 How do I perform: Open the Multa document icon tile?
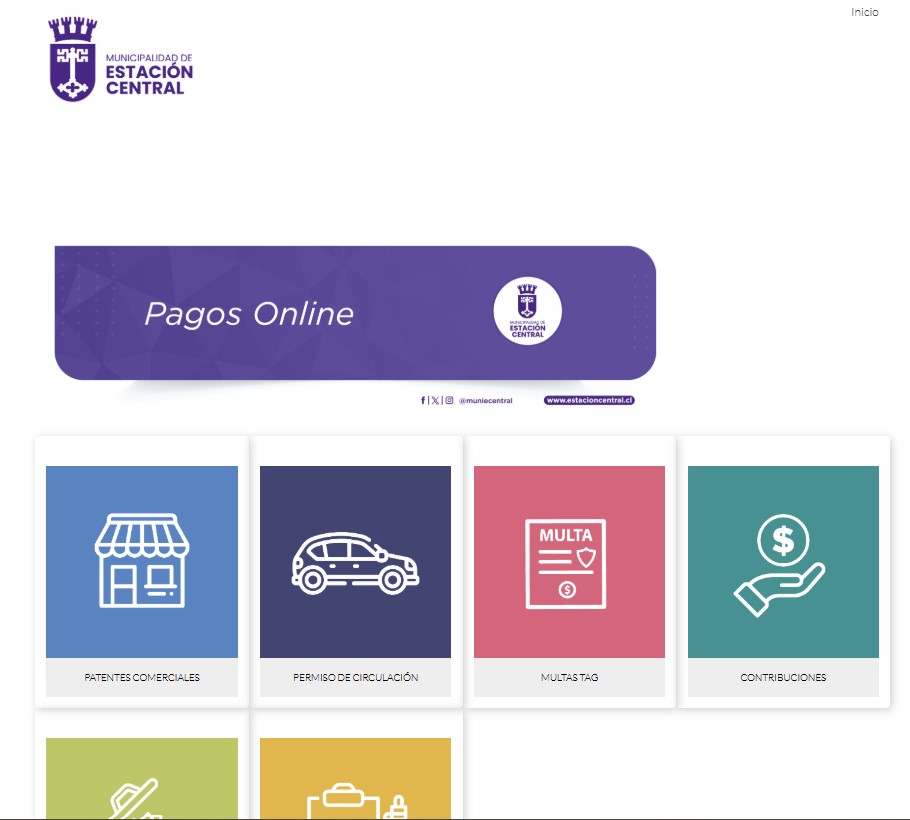click(569, 561)
